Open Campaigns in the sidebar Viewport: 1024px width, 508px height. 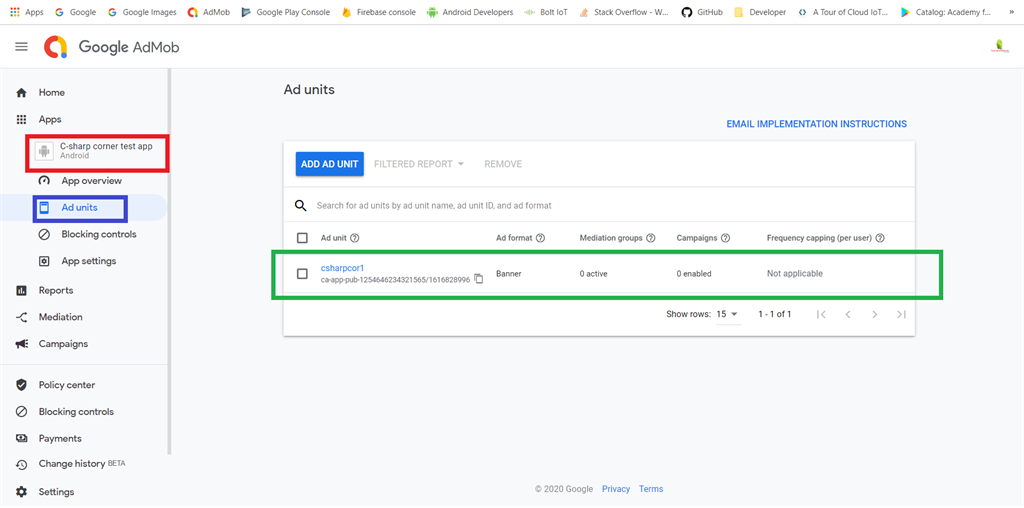[x=63, y=344]
